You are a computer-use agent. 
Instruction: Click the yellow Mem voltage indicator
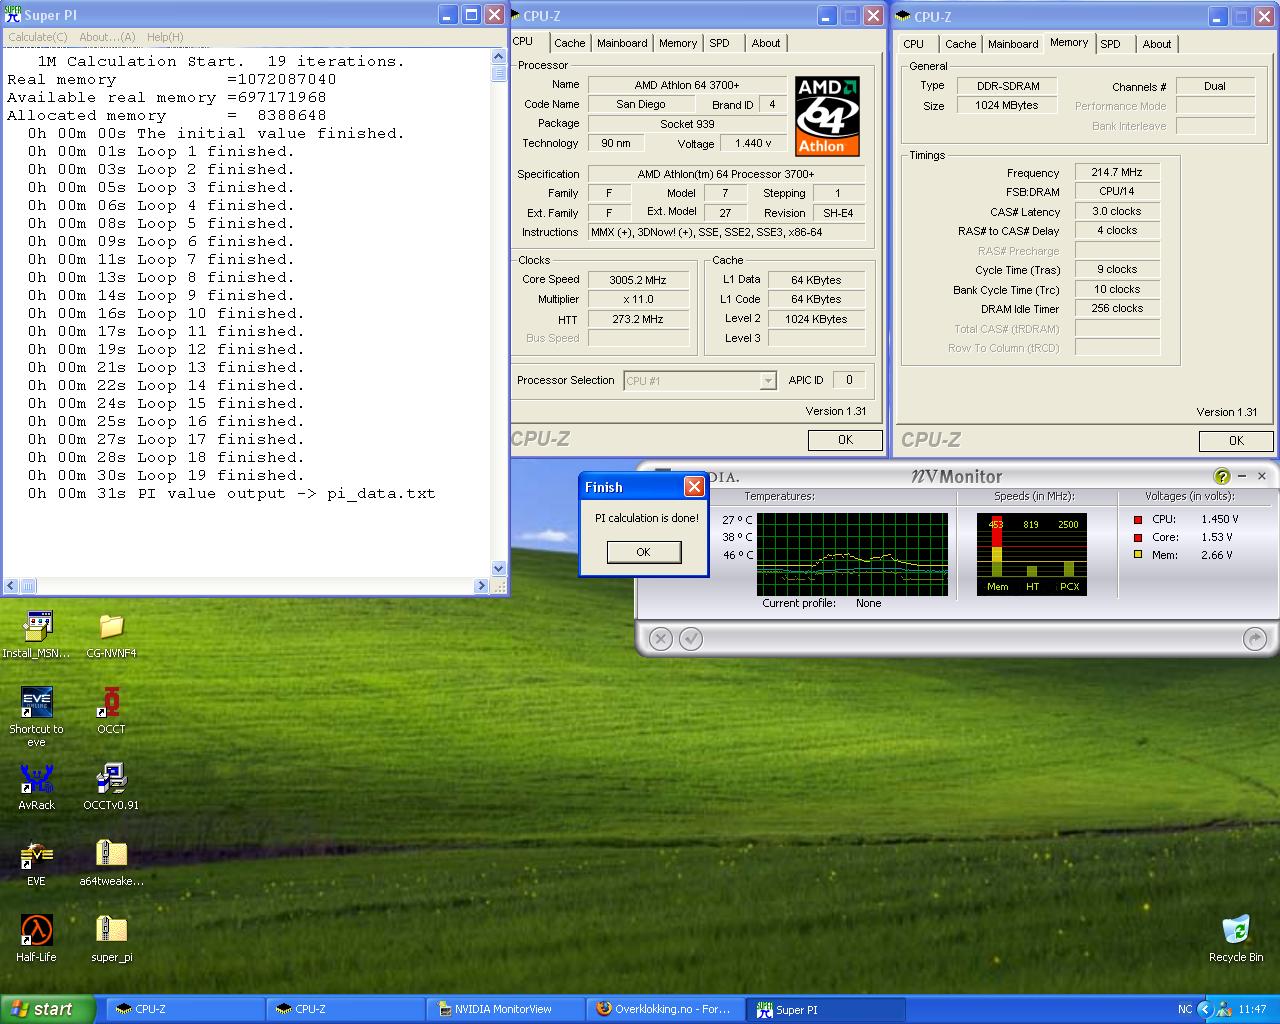[x=1138, y=555]
